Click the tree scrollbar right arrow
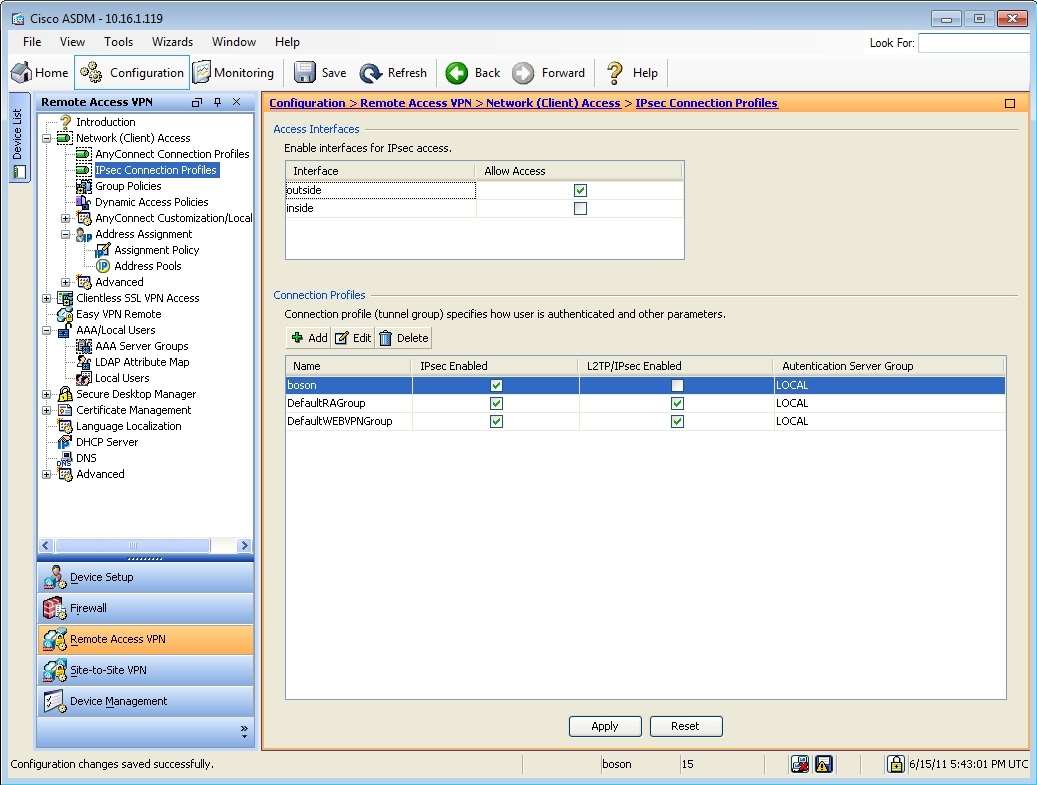The image size is (1037, 785). pyautogui.click(x=245, y=546)
